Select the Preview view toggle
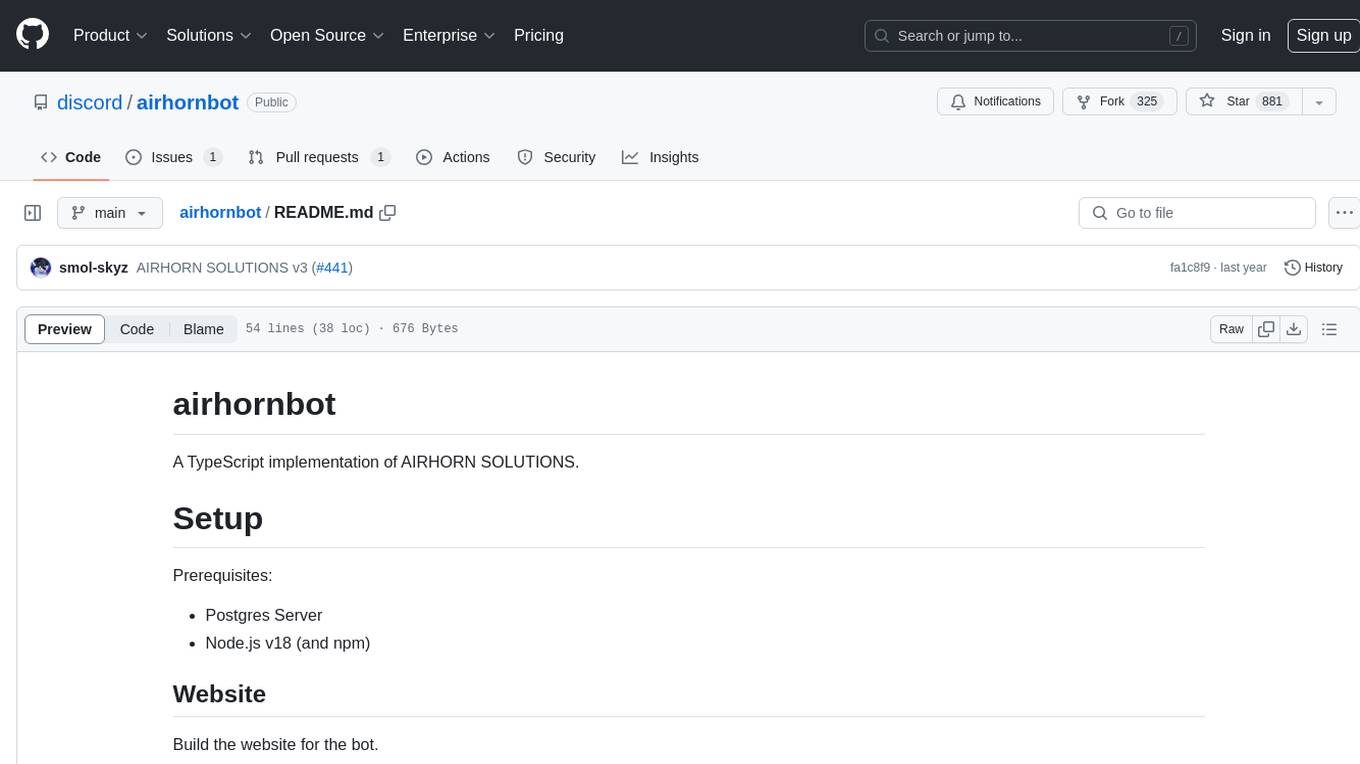 point(65,329)
